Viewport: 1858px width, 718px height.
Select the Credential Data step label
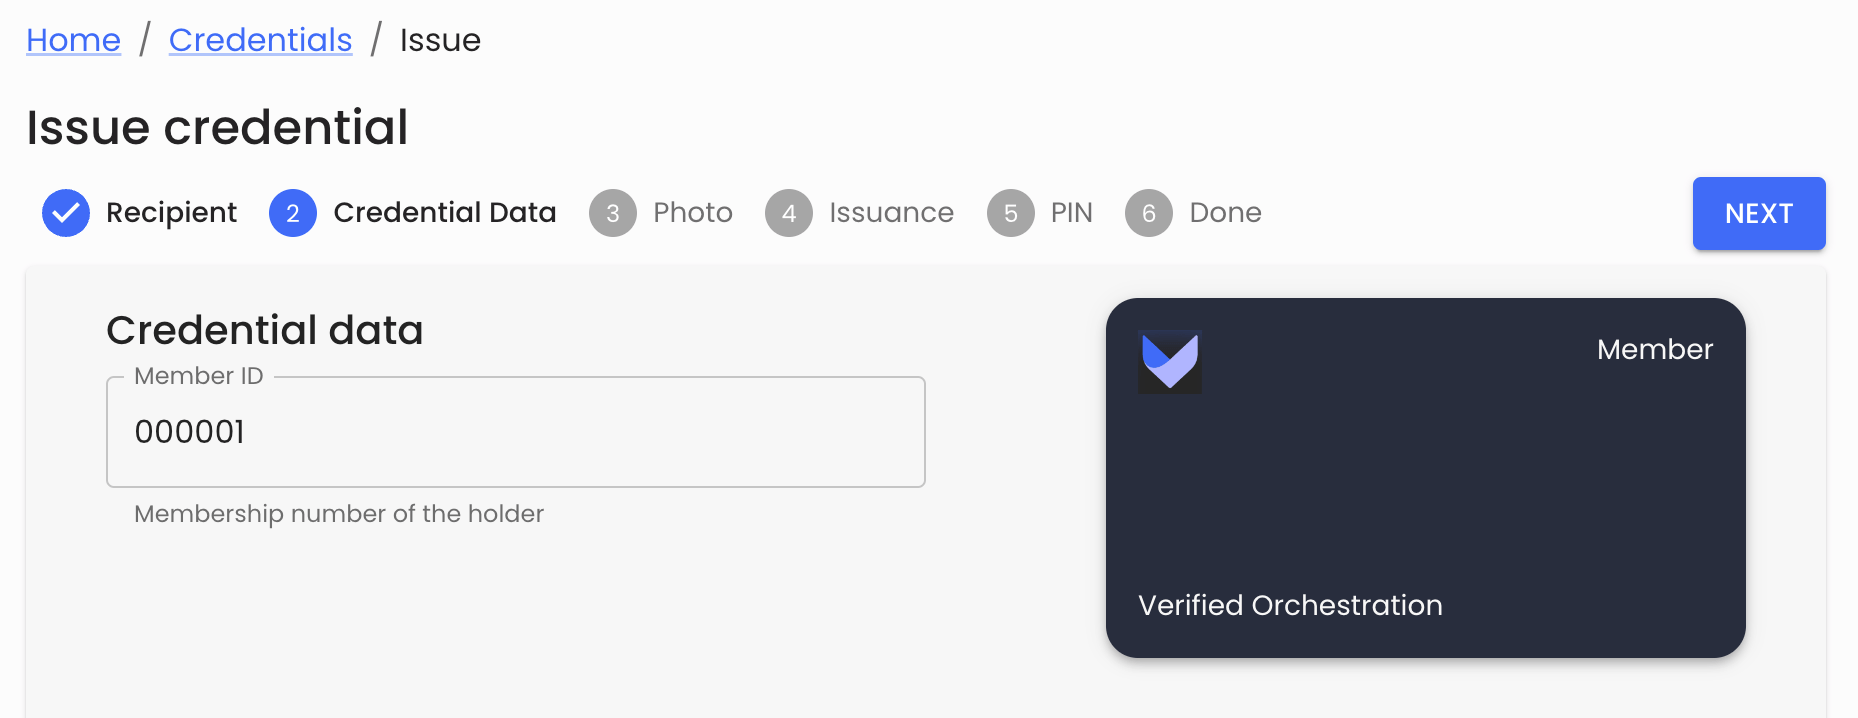pos(445,213)
